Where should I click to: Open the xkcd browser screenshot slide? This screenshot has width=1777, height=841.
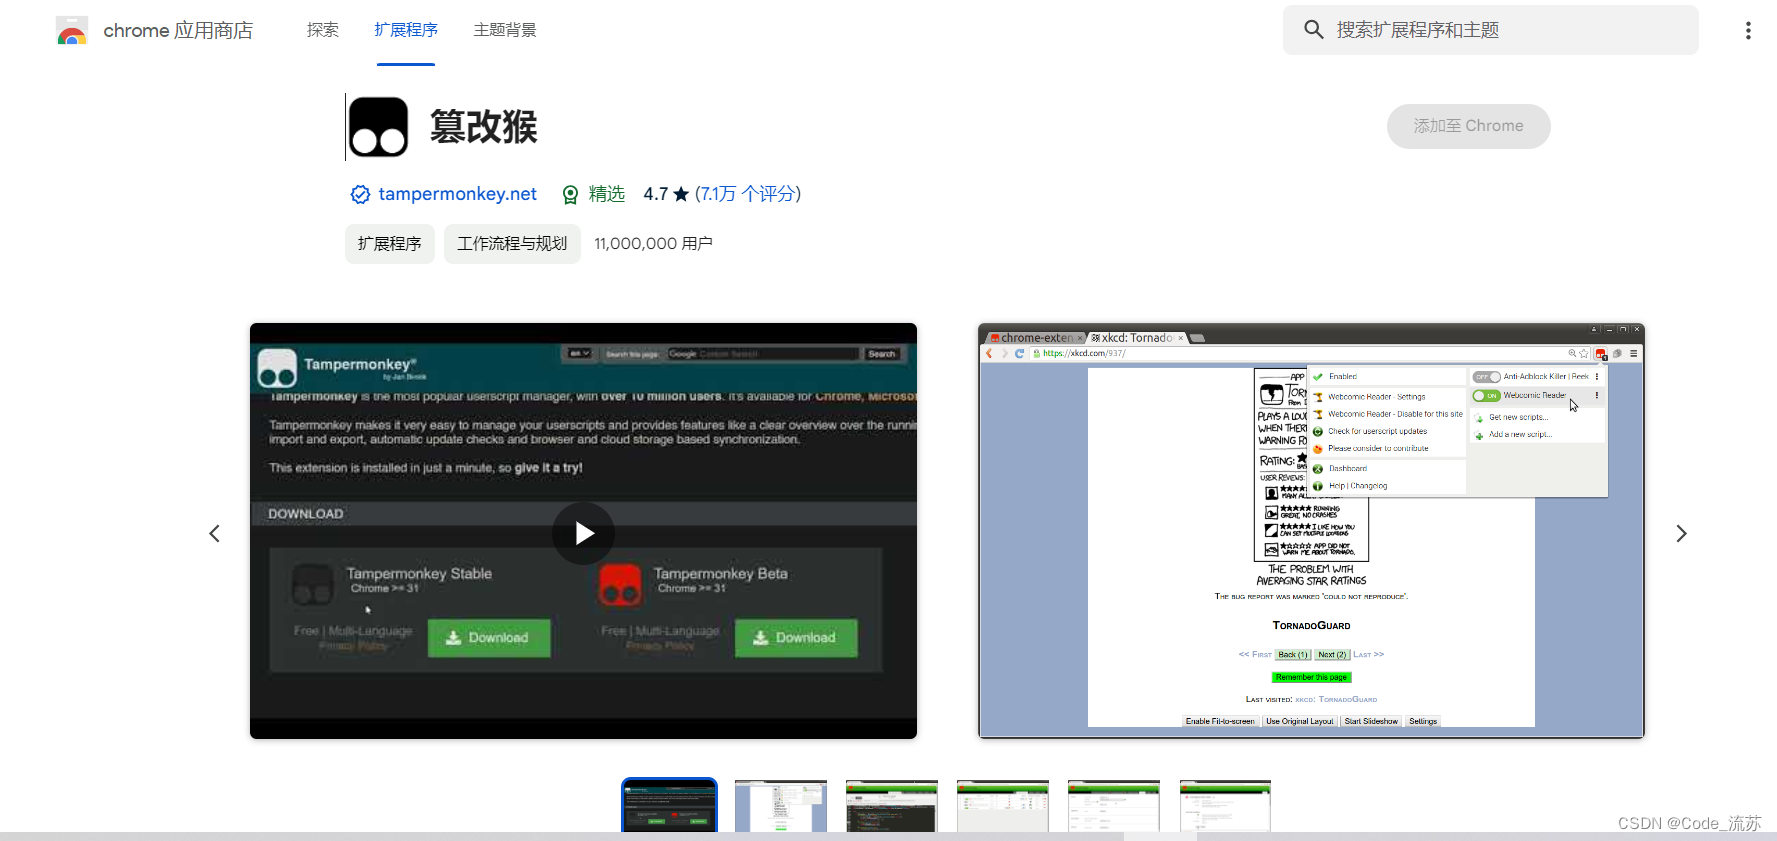tap(1311, 531)
